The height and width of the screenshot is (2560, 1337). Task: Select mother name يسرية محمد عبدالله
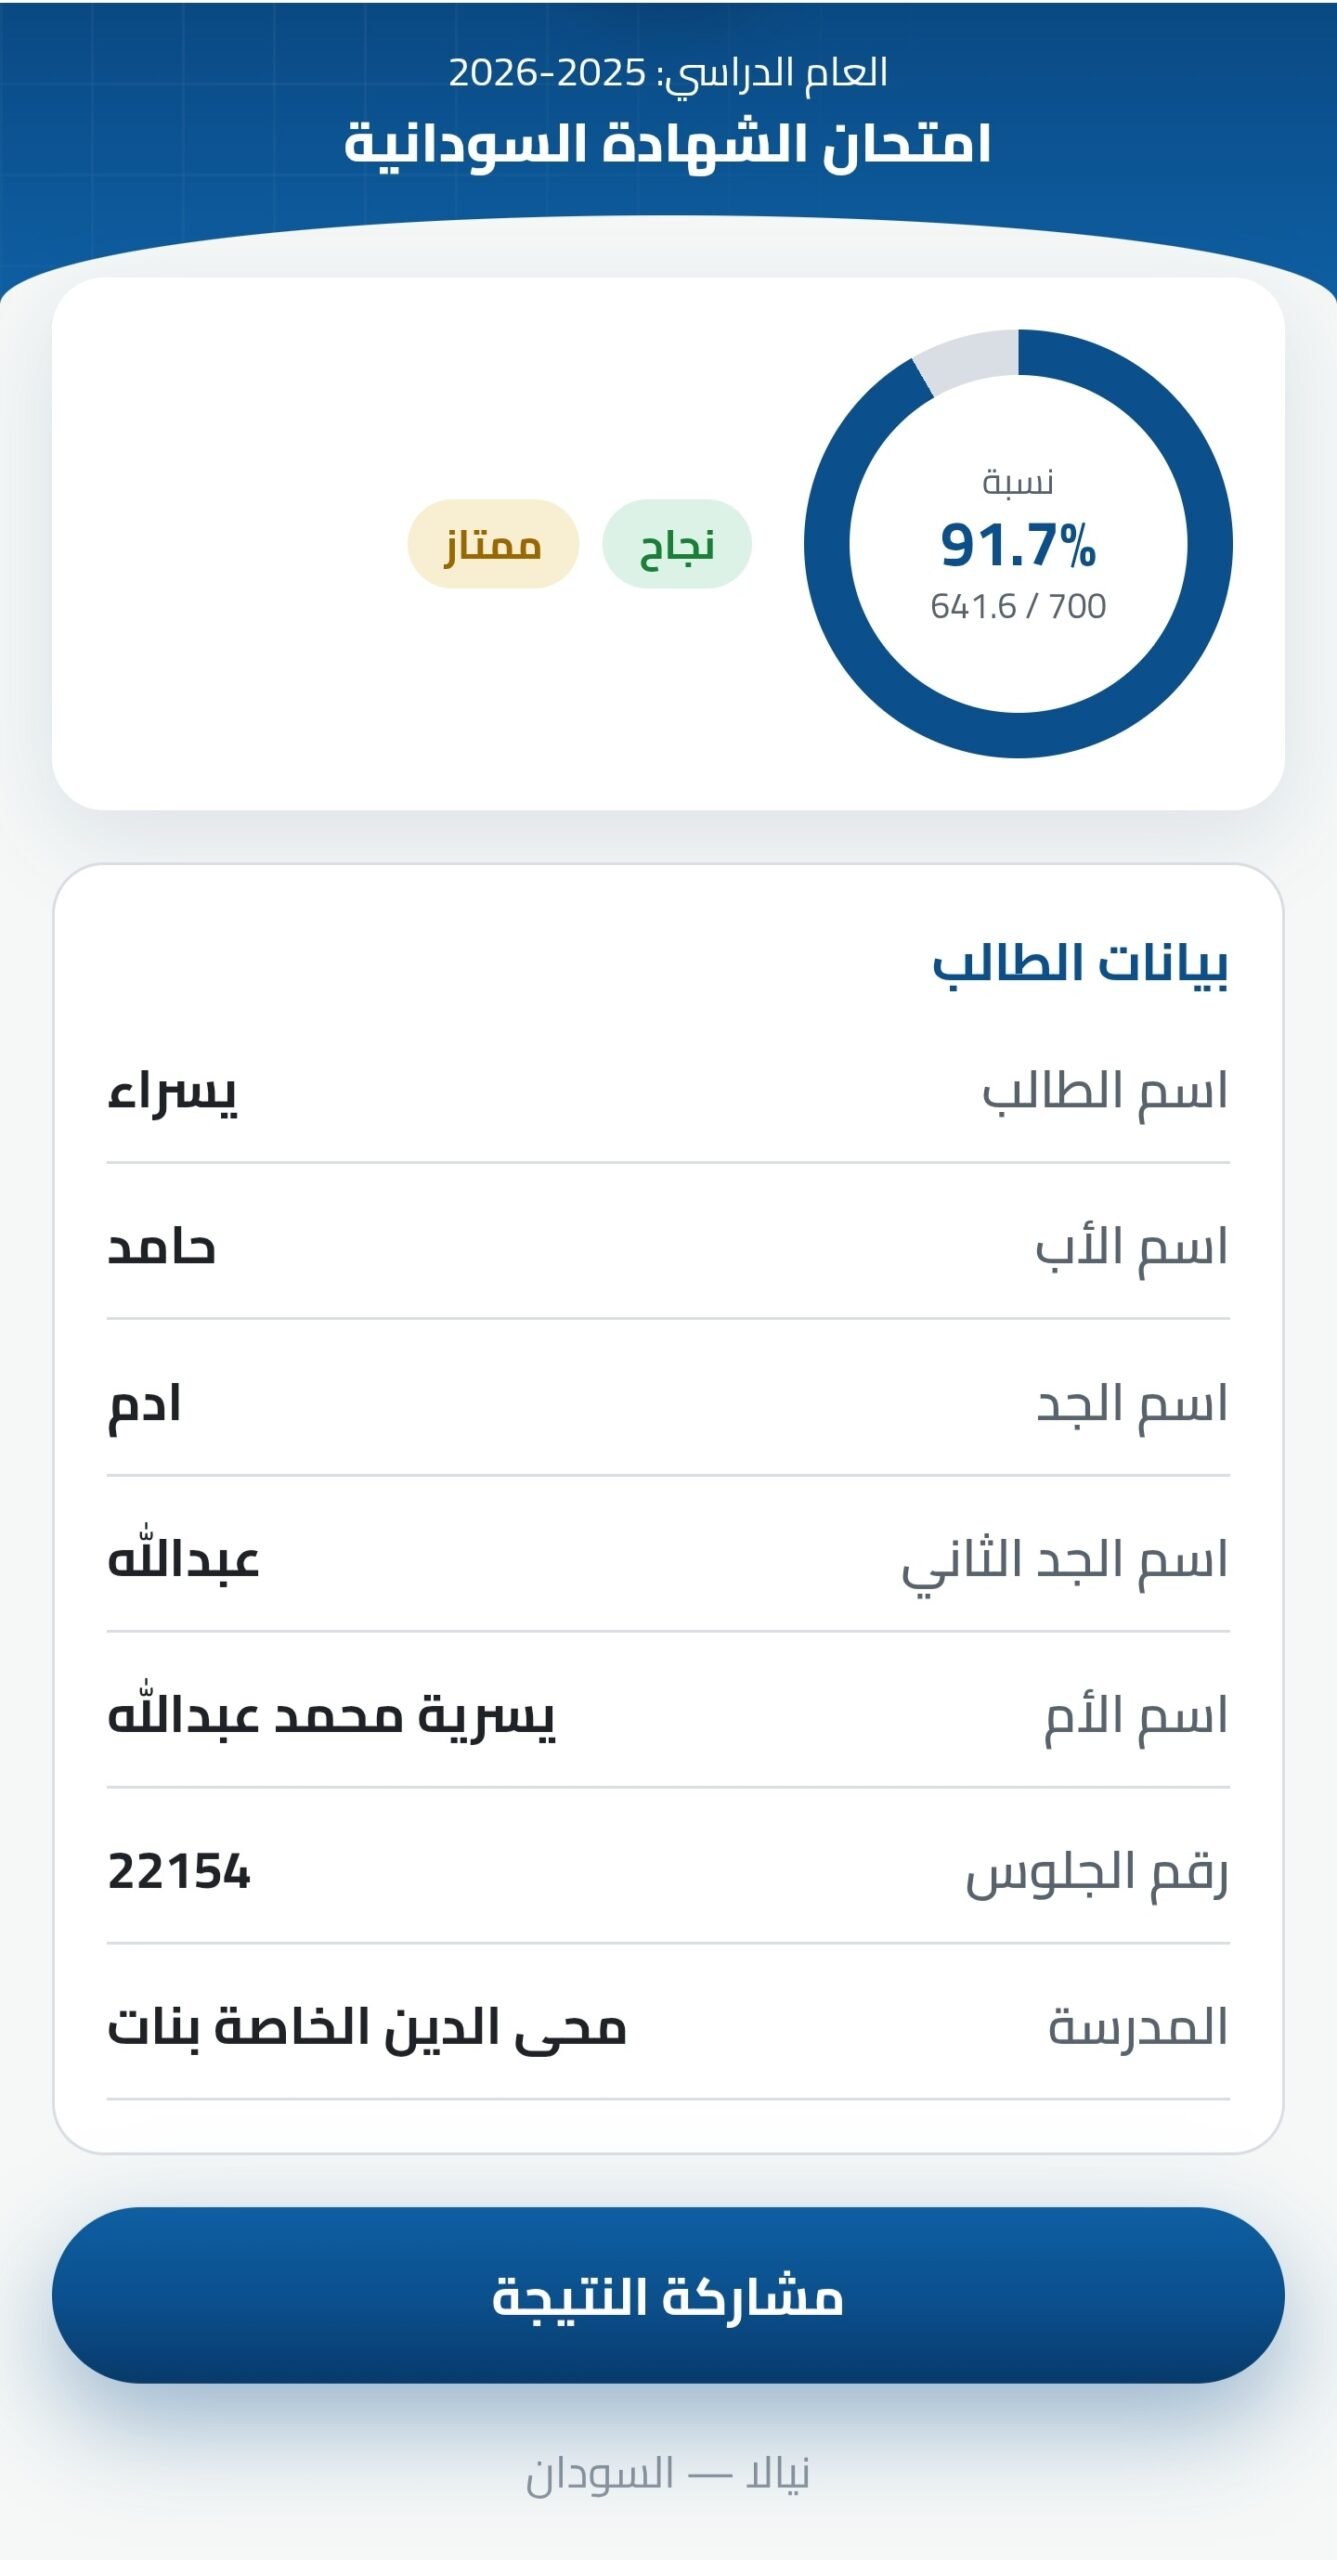[x=331, y=1714]
